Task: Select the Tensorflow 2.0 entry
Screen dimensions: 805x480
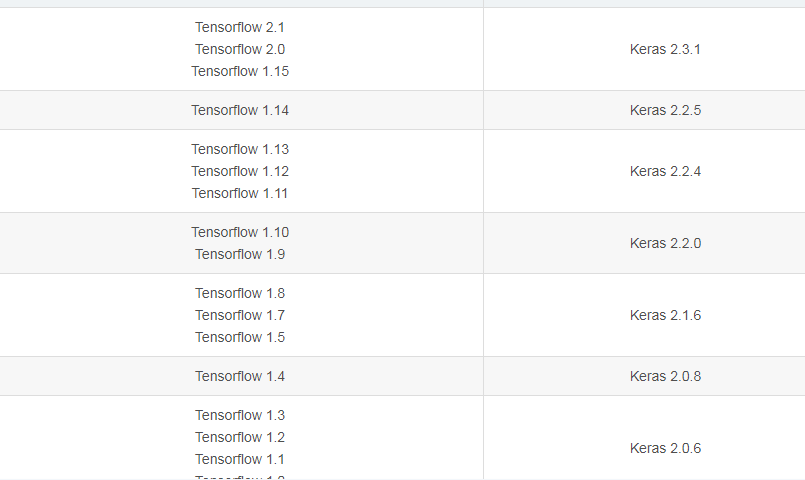Action: coord(240,49)
